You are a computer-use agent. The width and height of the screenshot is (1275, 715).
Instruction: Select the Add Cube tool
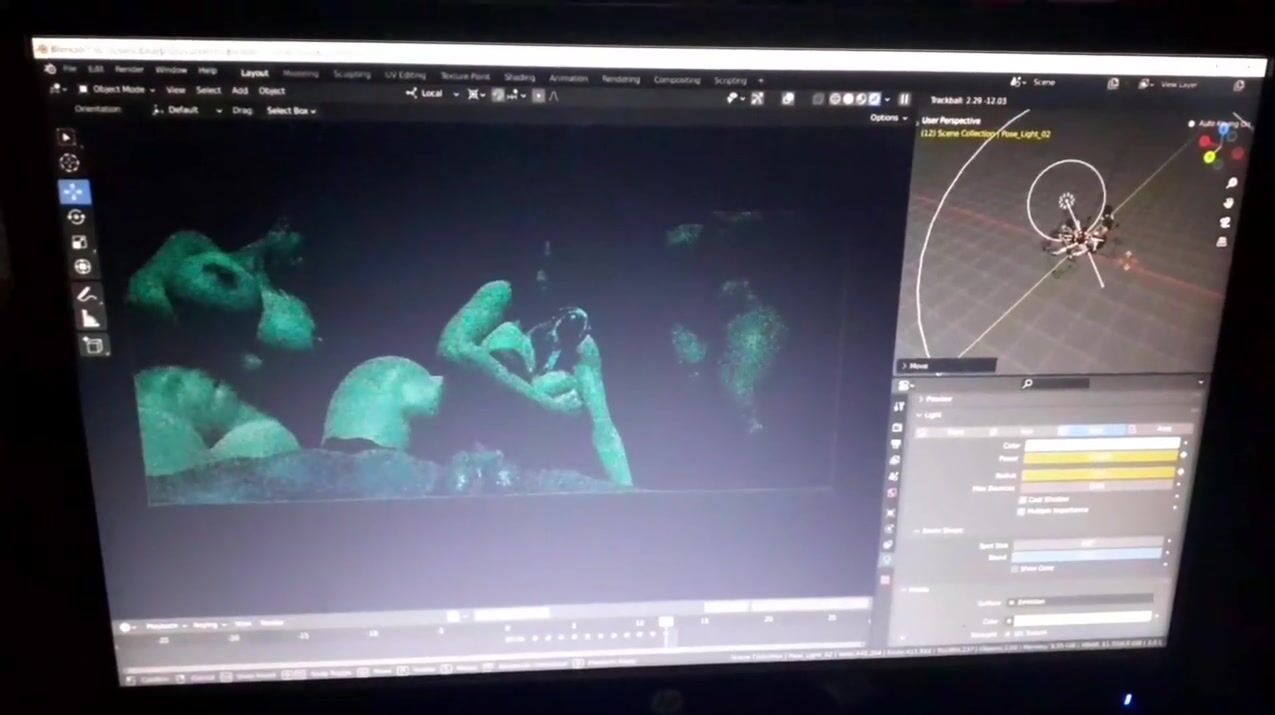click(93, 346)
